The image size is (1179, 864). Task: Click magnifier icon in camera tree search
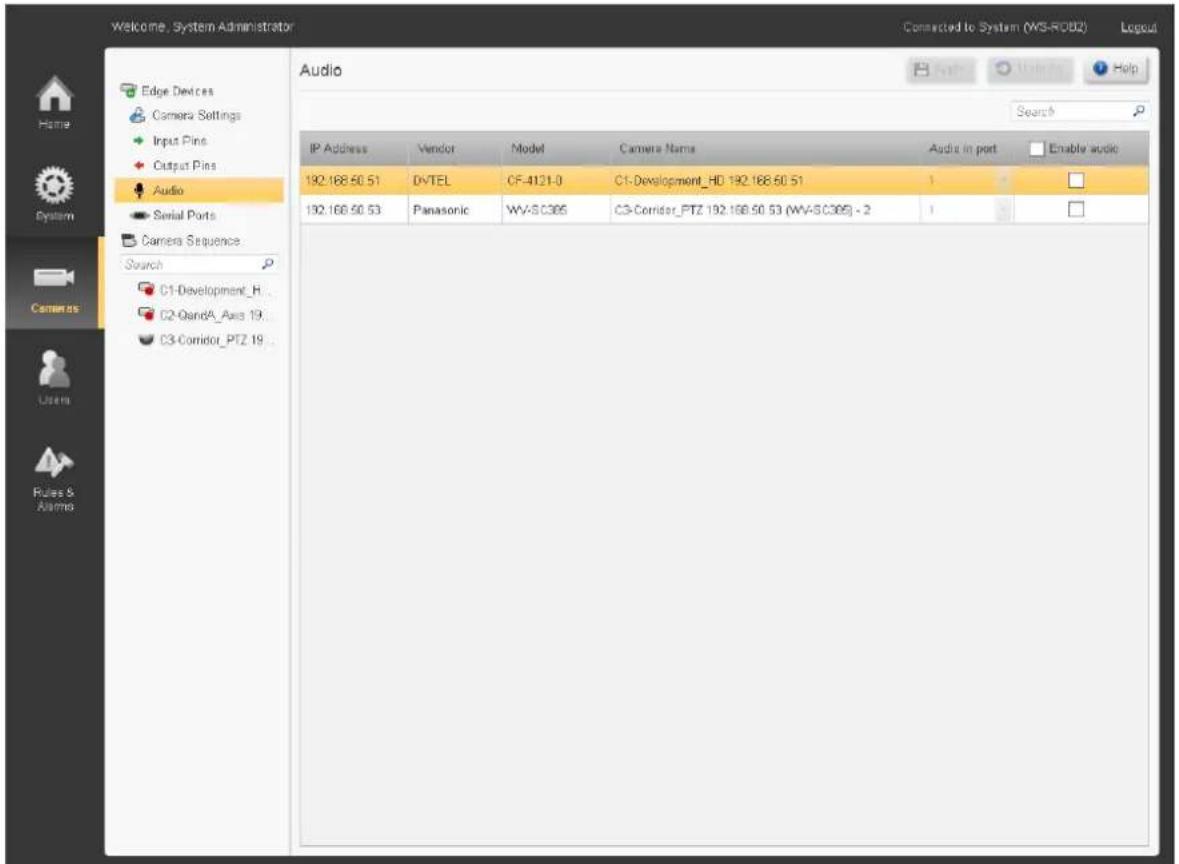(x=267, y=264)
